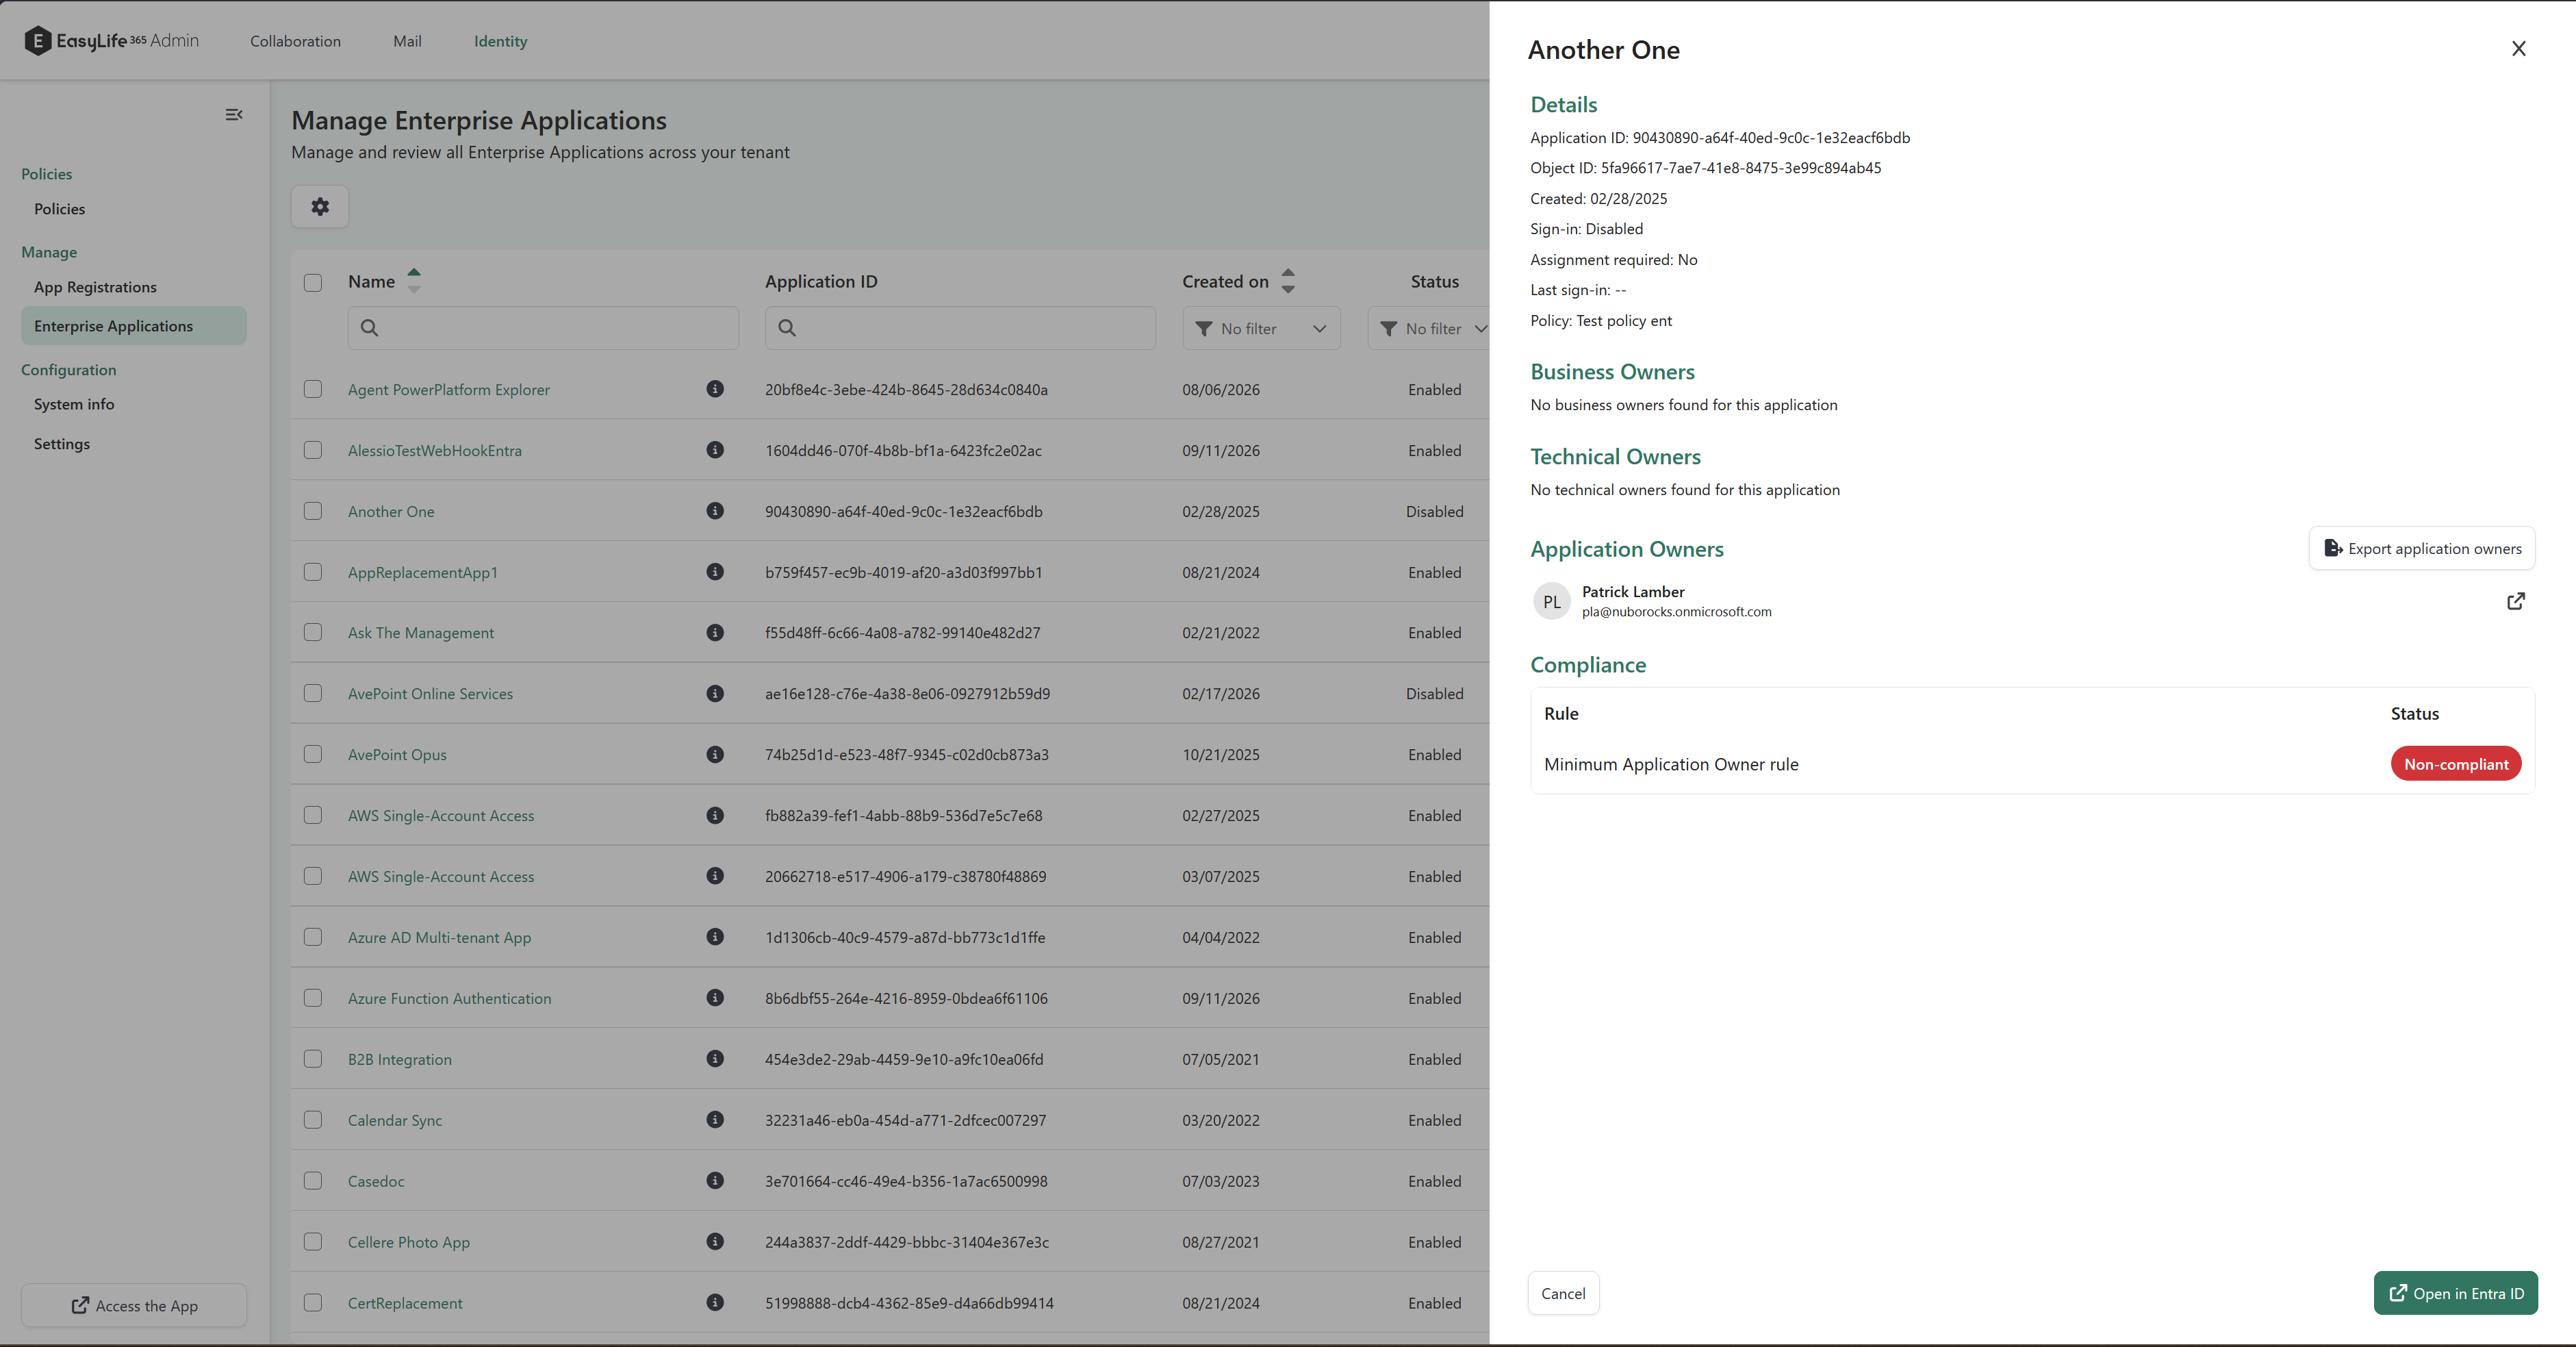Click the Cancel button
Screen dimensions: 2576x1347
(1563, 1293)
